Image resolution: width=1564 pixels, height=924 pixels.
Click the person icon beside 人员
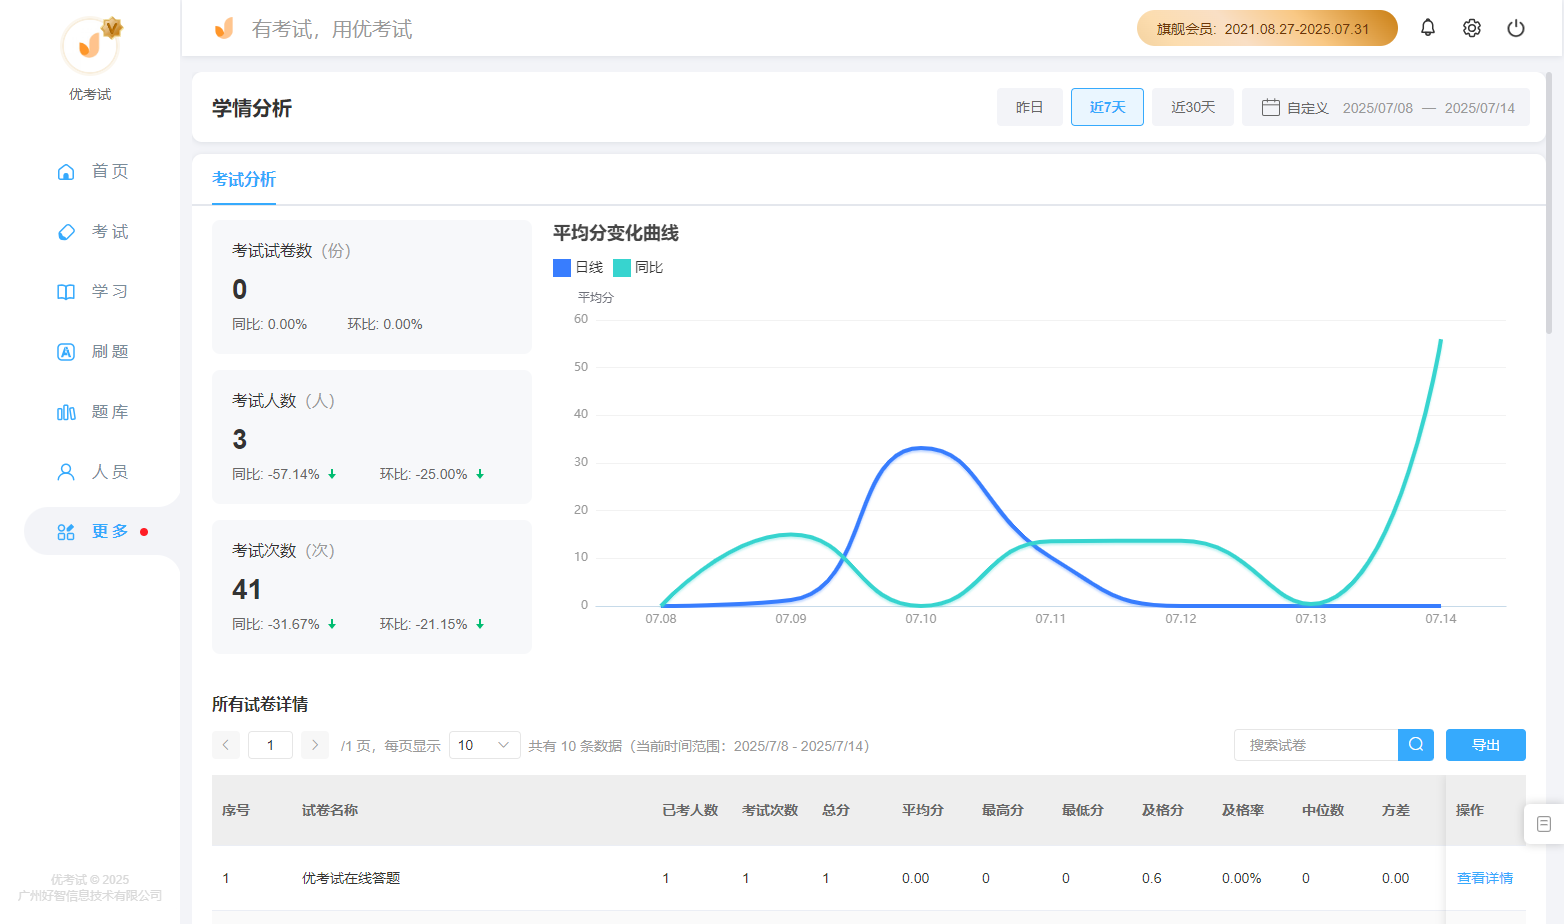(x=66, y=472)
